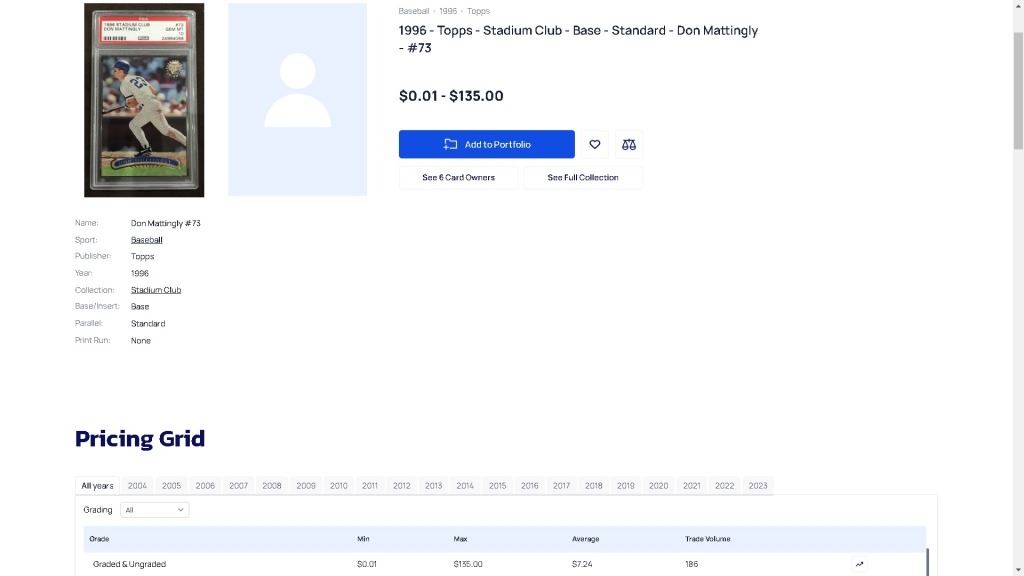Open See Full Collection
This screenshot has width=1024, height=576.
tap(583, 177)
